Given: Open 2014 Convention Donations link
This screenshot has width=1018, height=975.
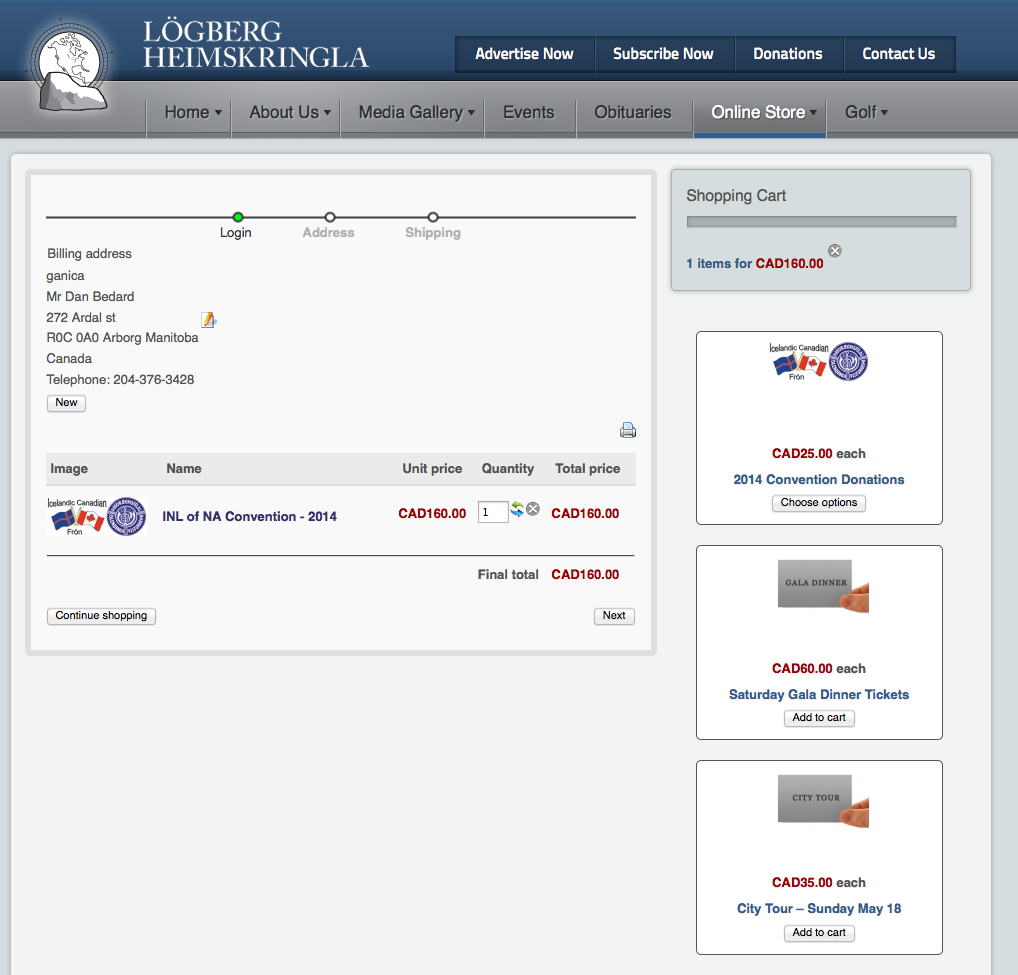Looking at the screenshot, I should click(819, 479).
